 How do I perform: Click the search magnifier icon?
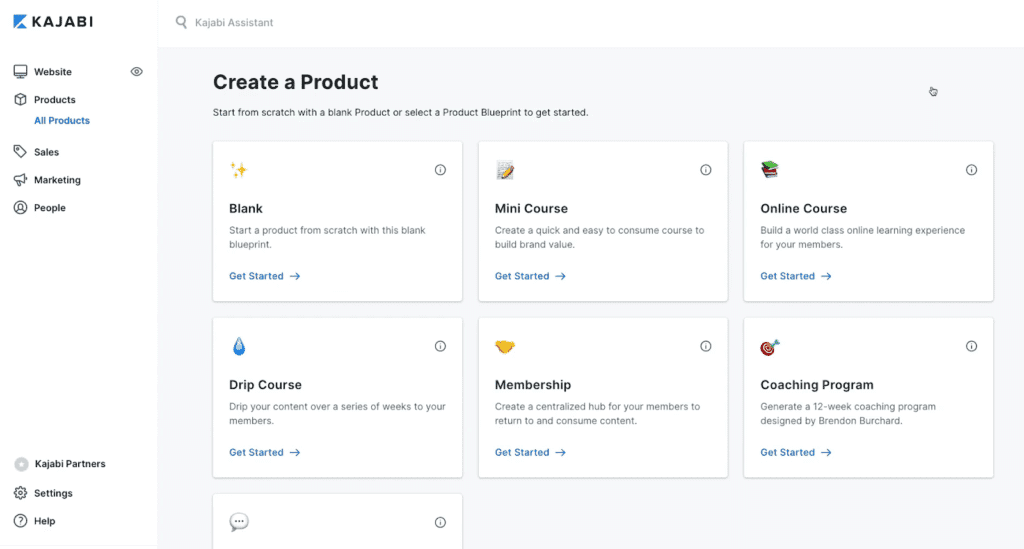(x=181, y=22)
